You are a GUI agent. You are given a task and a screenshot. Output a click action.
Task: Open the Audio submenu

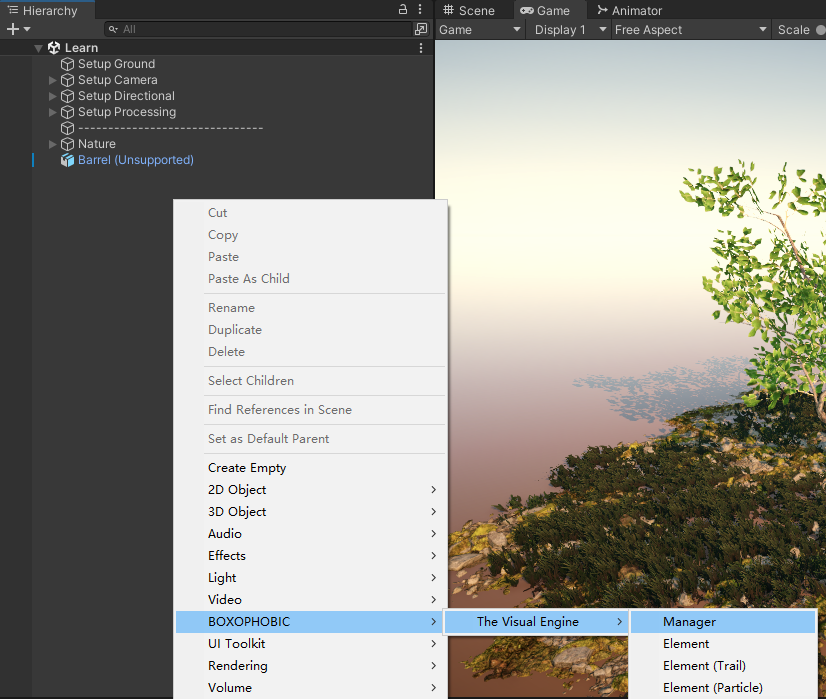click(x=312, y=534)
